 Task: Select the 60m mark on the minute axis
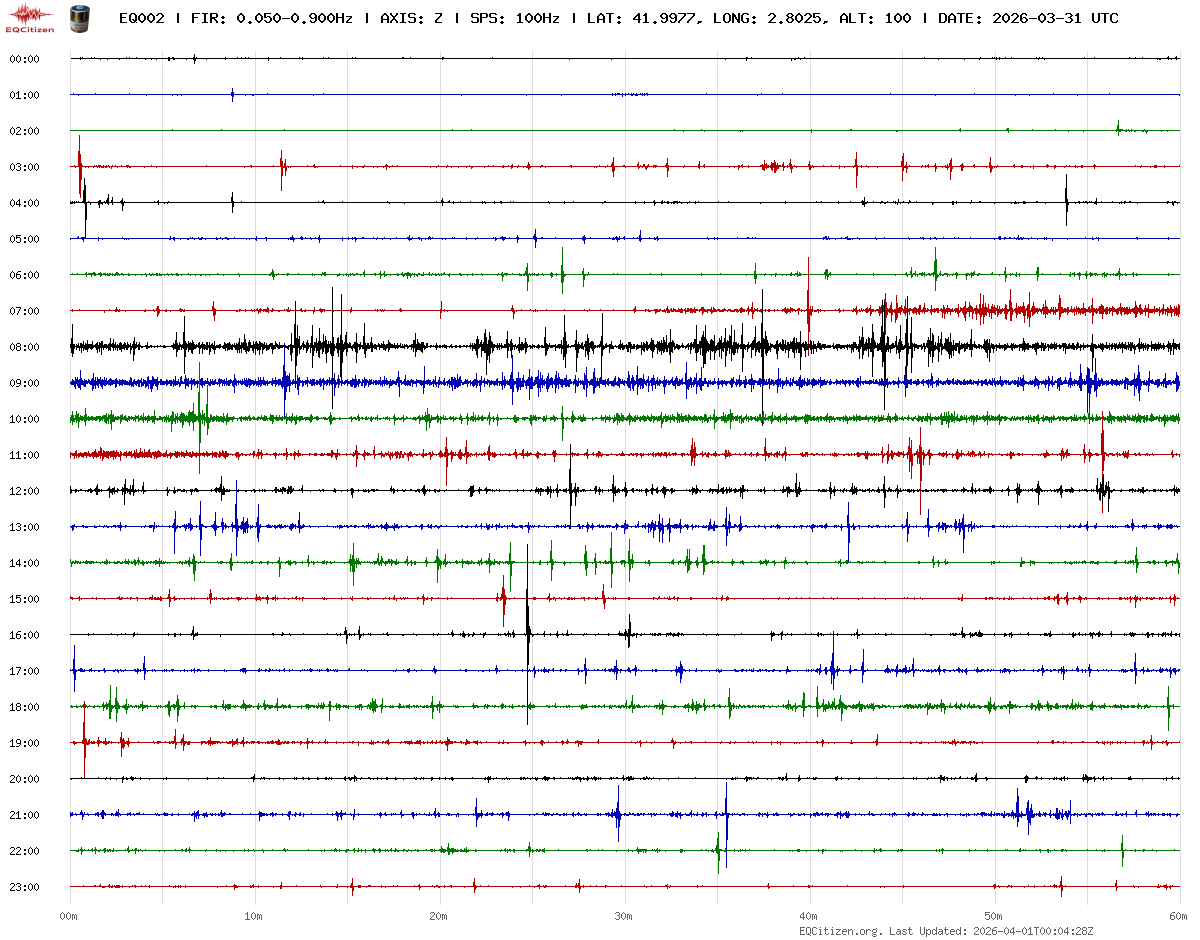pyautogui.click(x=1178, y=916)
